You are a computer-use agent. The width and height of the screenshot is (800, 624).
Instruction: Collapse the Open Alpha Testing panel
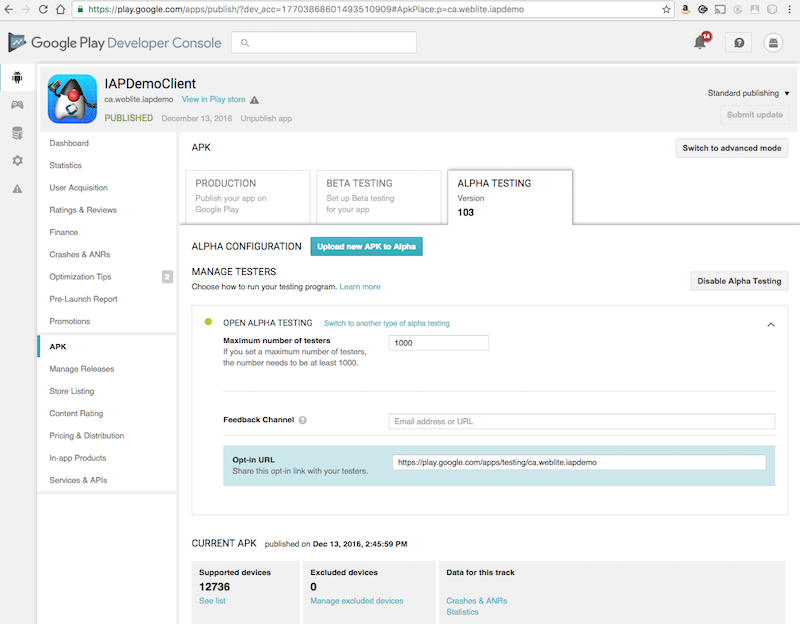click(771, 324)
